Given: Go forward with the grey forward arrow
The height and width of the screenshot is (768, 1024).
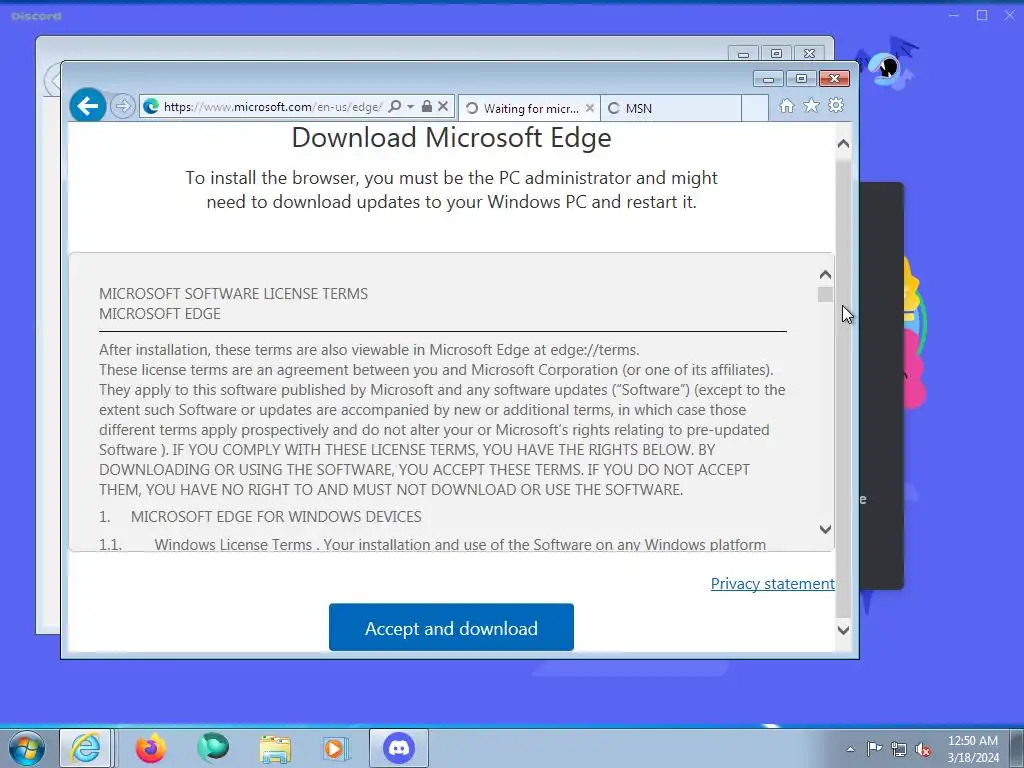Looking at the screenshot, I should [122, 106].
